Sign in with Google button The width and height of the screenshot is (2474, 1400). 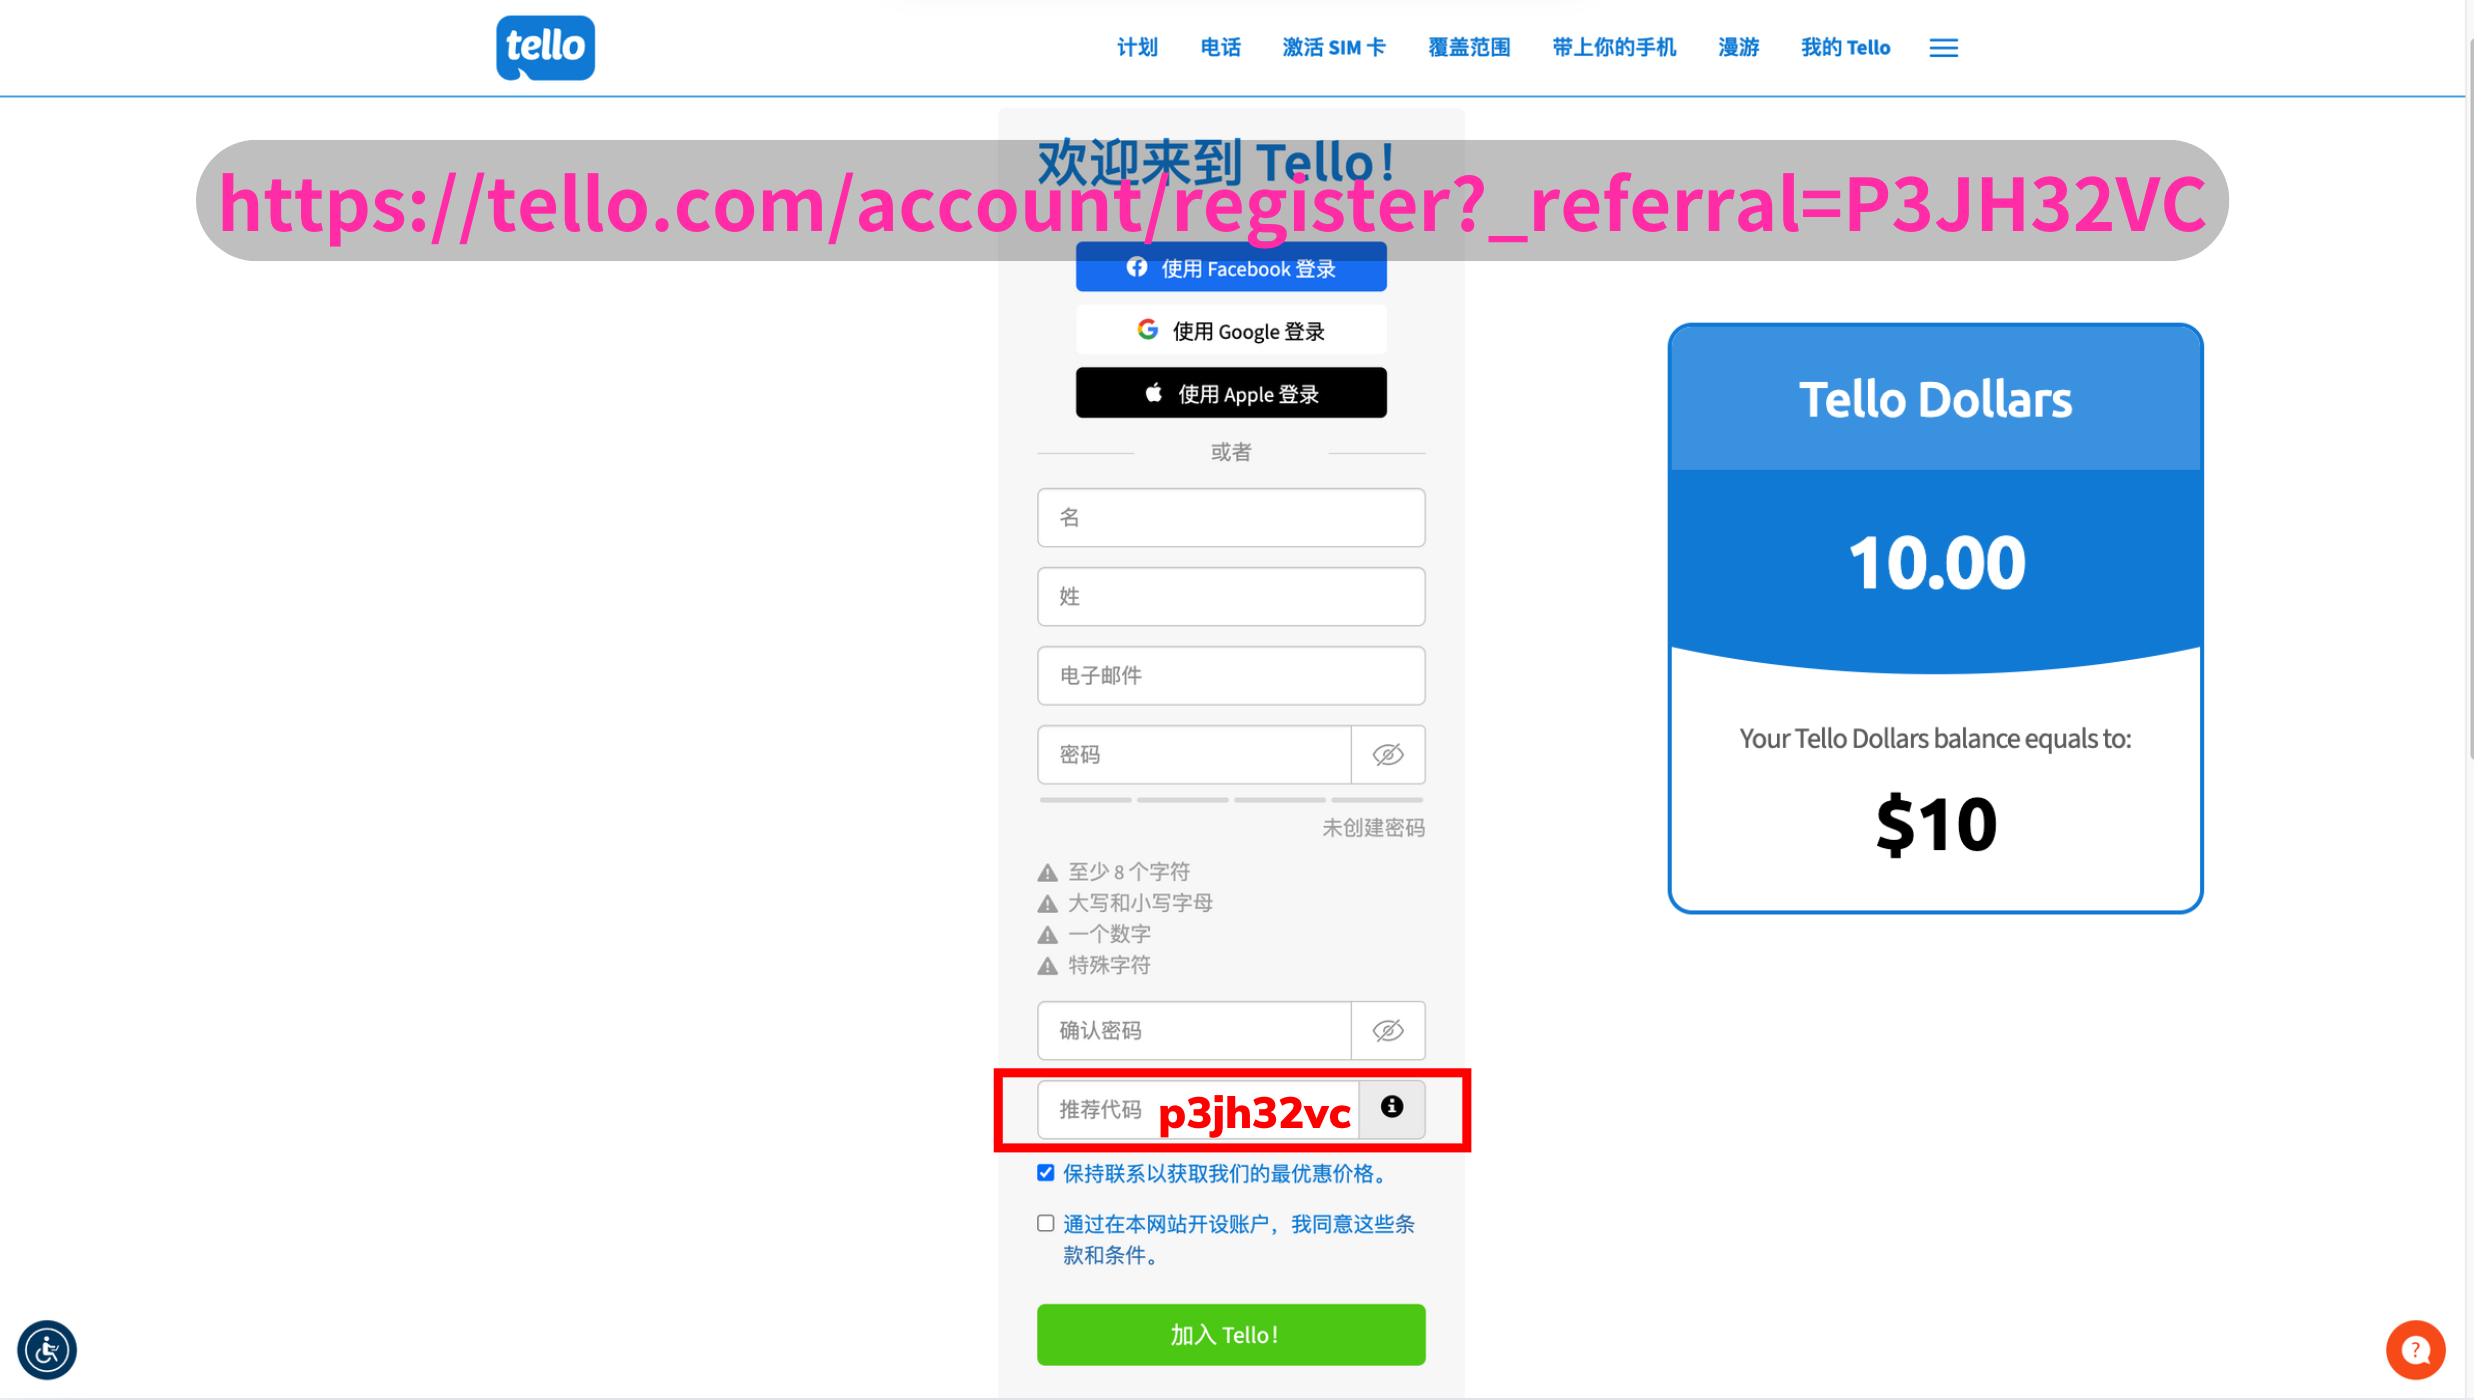1231,331
